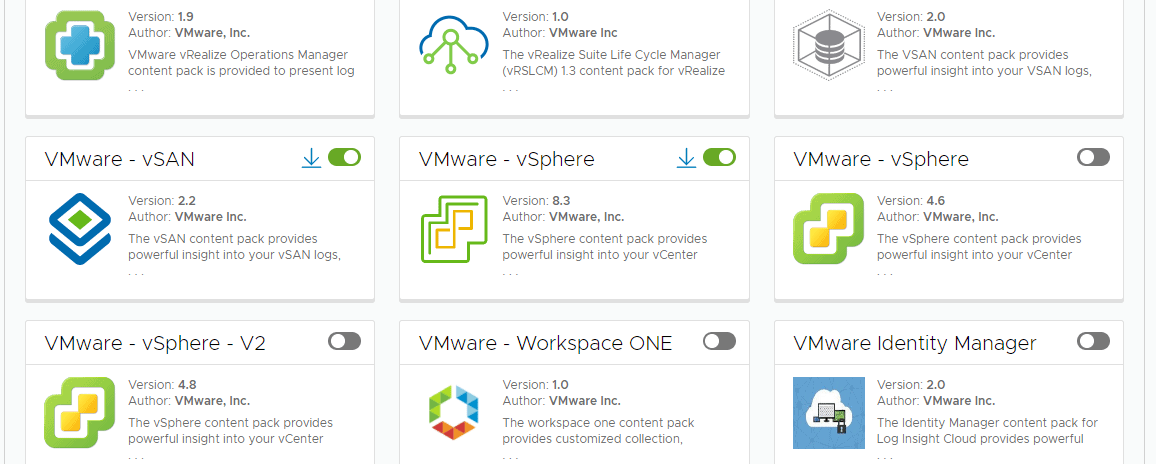Click the workspace one content pack description
1156x464 pixels.
[599, 431]
